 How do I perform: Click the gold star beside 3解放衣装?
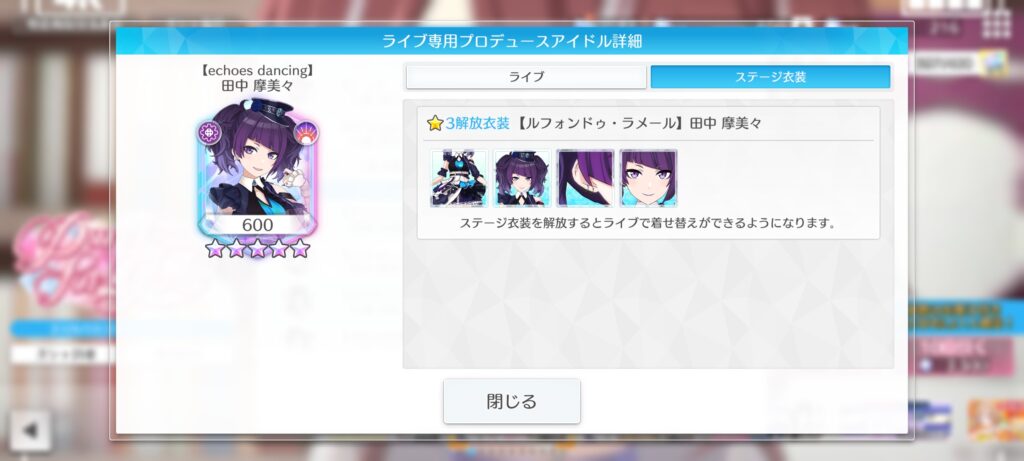(x=435, y=123)
